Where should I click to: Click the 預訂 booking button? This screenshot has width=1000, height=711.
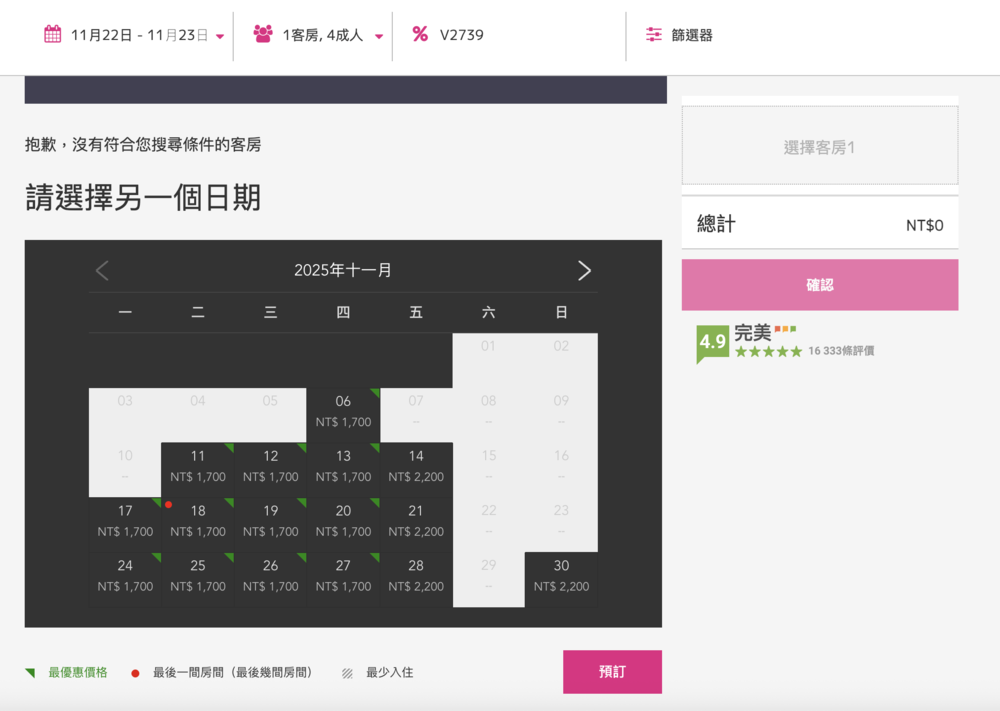612,672
